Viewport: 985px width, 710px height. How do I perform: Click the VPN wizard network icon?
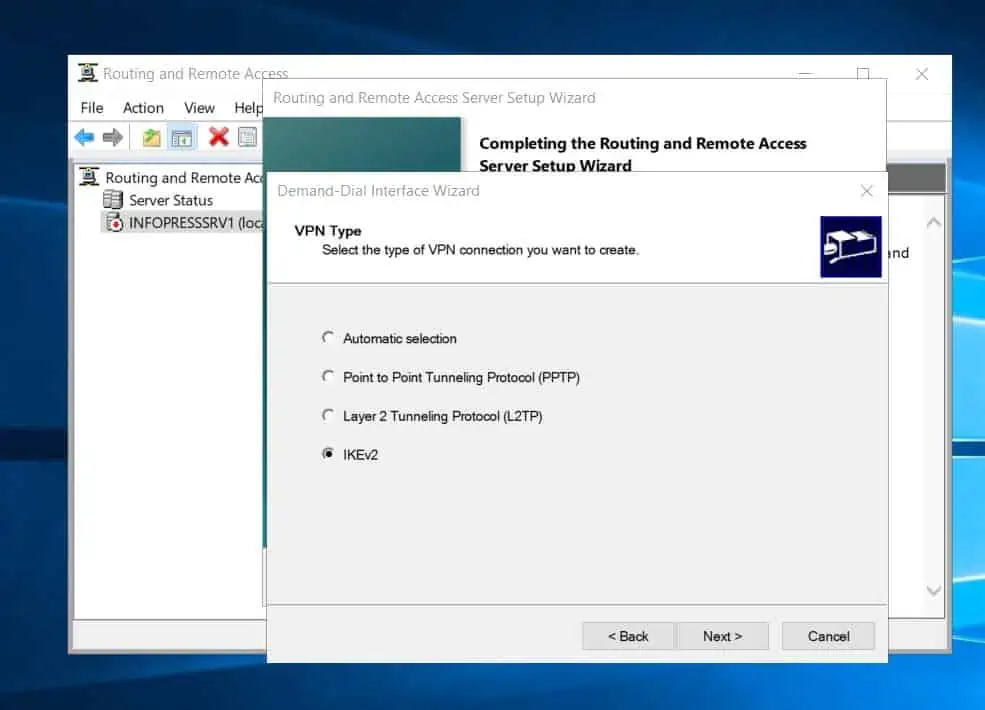pos(850,247)
